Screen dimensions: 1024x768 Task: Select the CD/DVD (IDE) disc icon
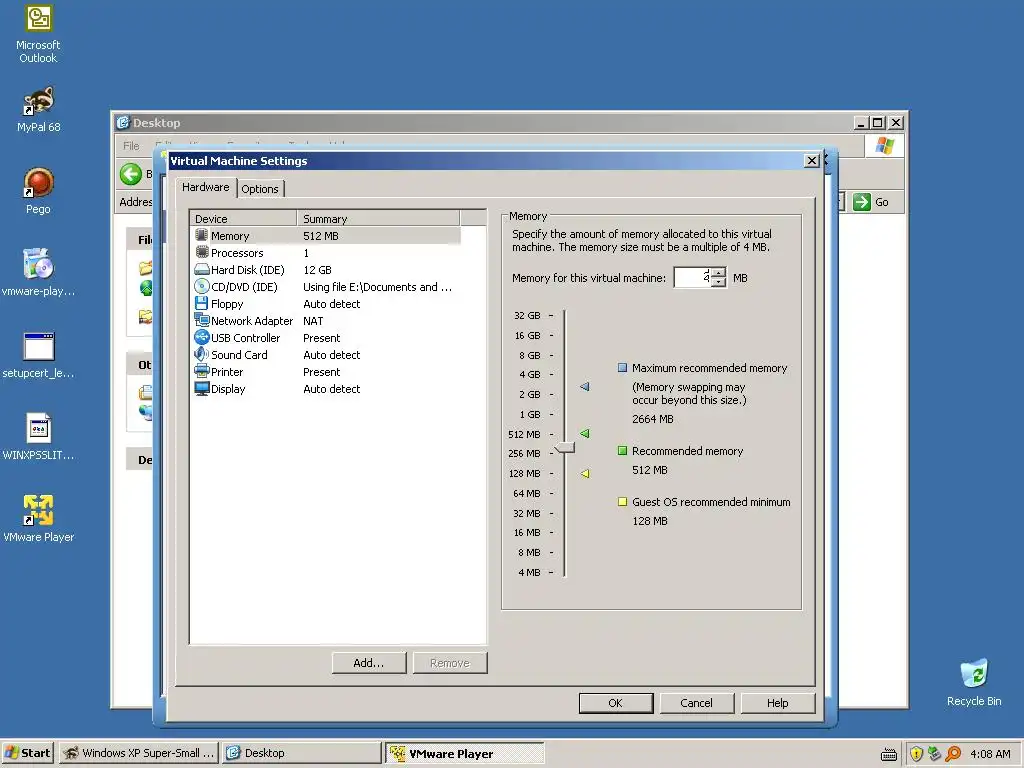point(202,287)
